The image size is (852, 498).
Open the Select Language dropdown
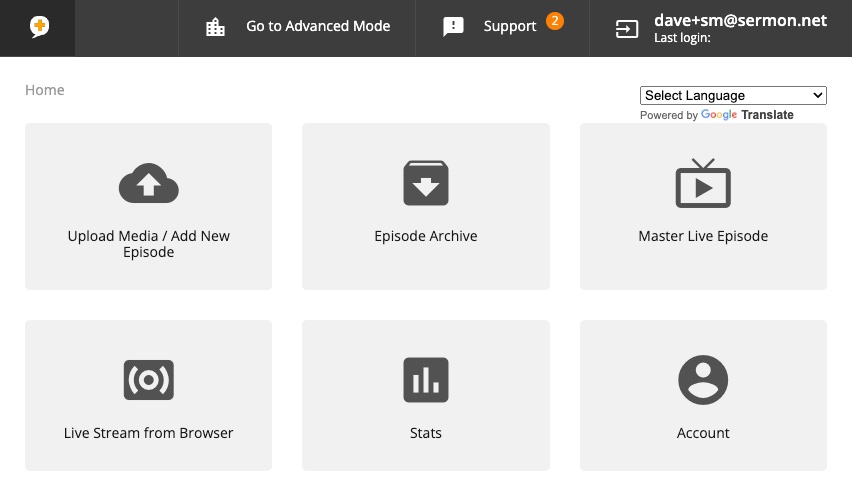coord(733,96)
